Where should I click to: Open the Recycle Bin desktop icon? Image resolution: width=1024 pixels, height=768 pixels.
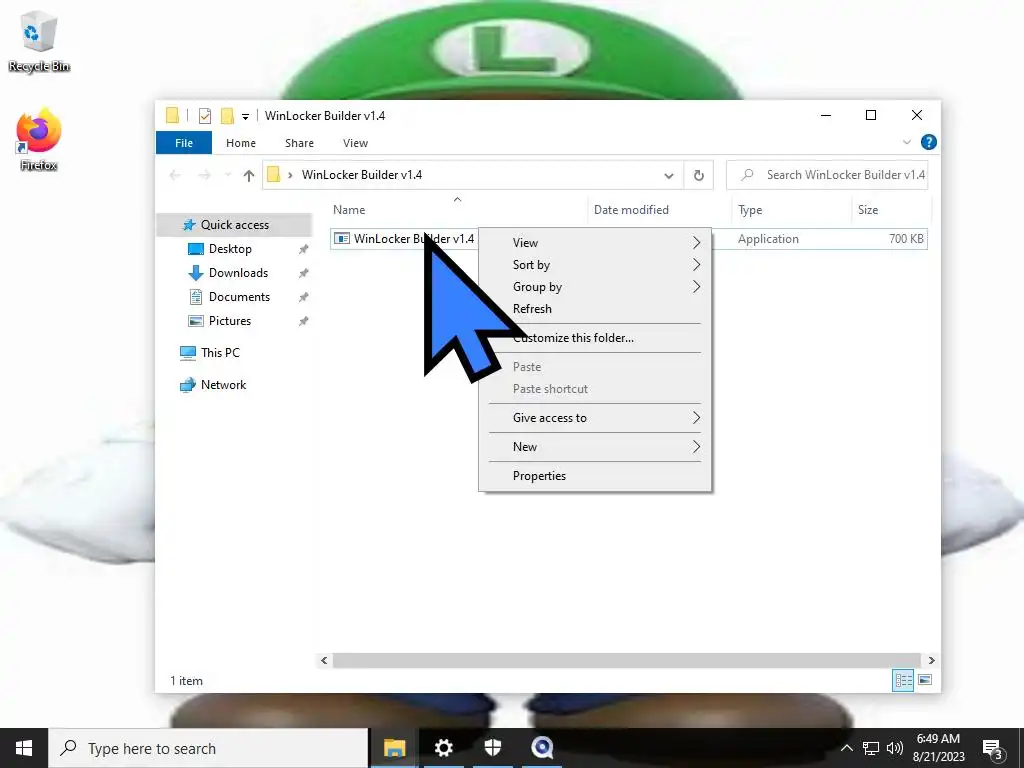pyautogui.click(x=39, y=41)
